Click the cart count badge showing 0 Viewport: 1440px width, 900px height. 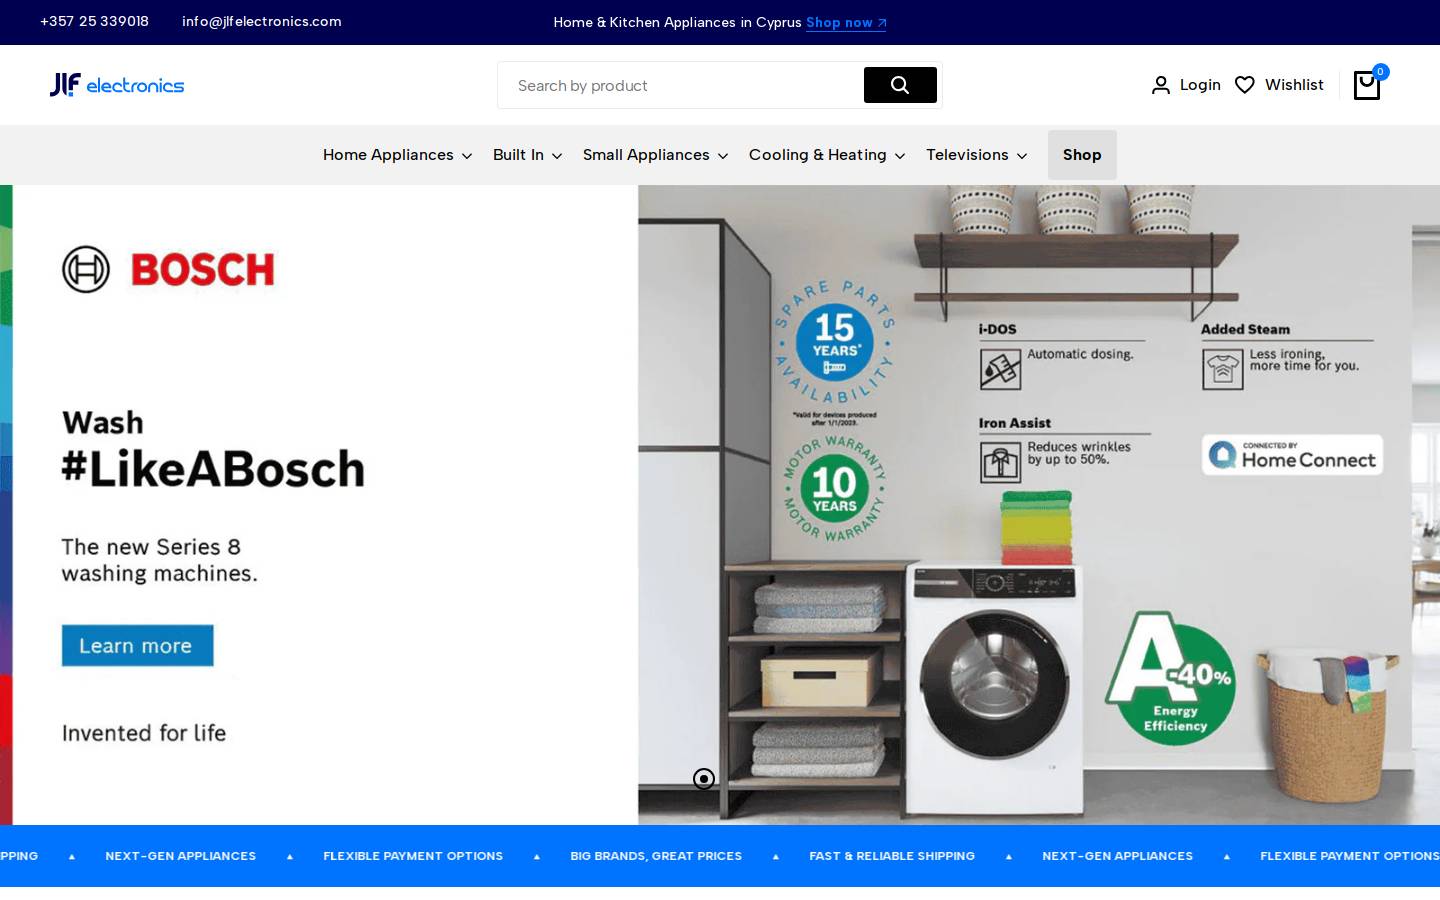(1380, 72)
